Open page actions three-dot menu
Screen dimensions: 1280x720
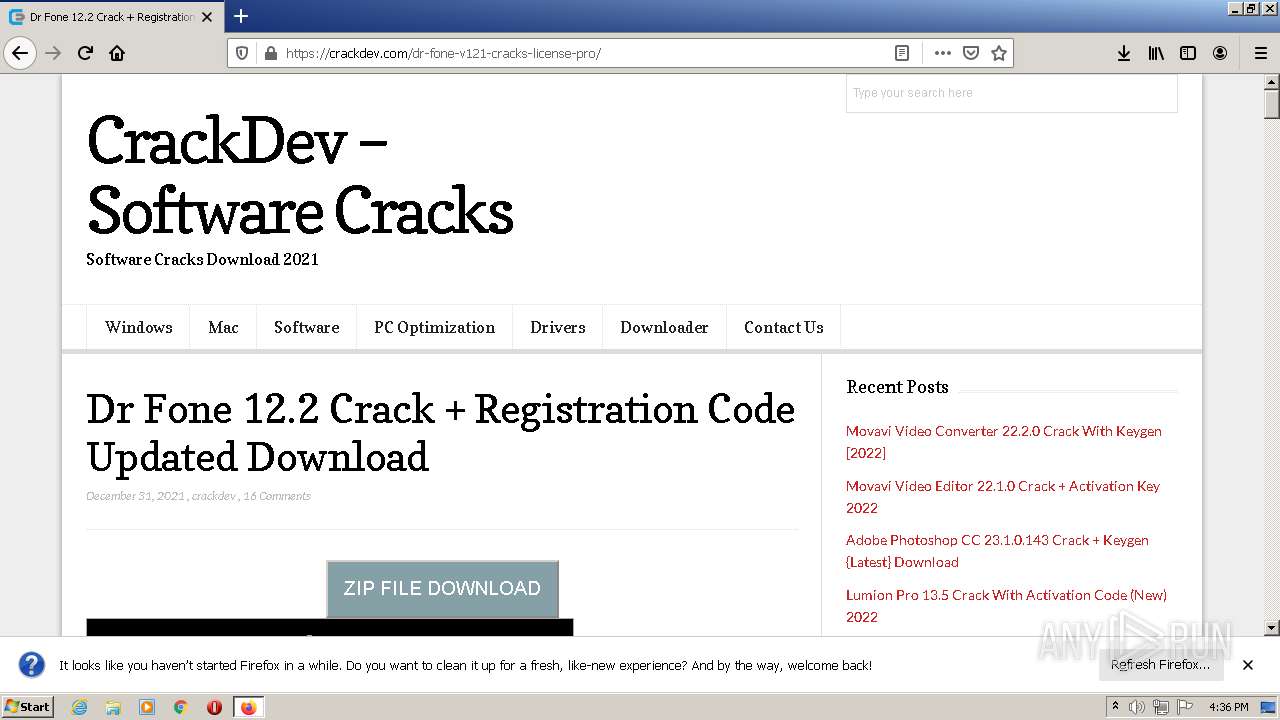[x=942, y=53]
